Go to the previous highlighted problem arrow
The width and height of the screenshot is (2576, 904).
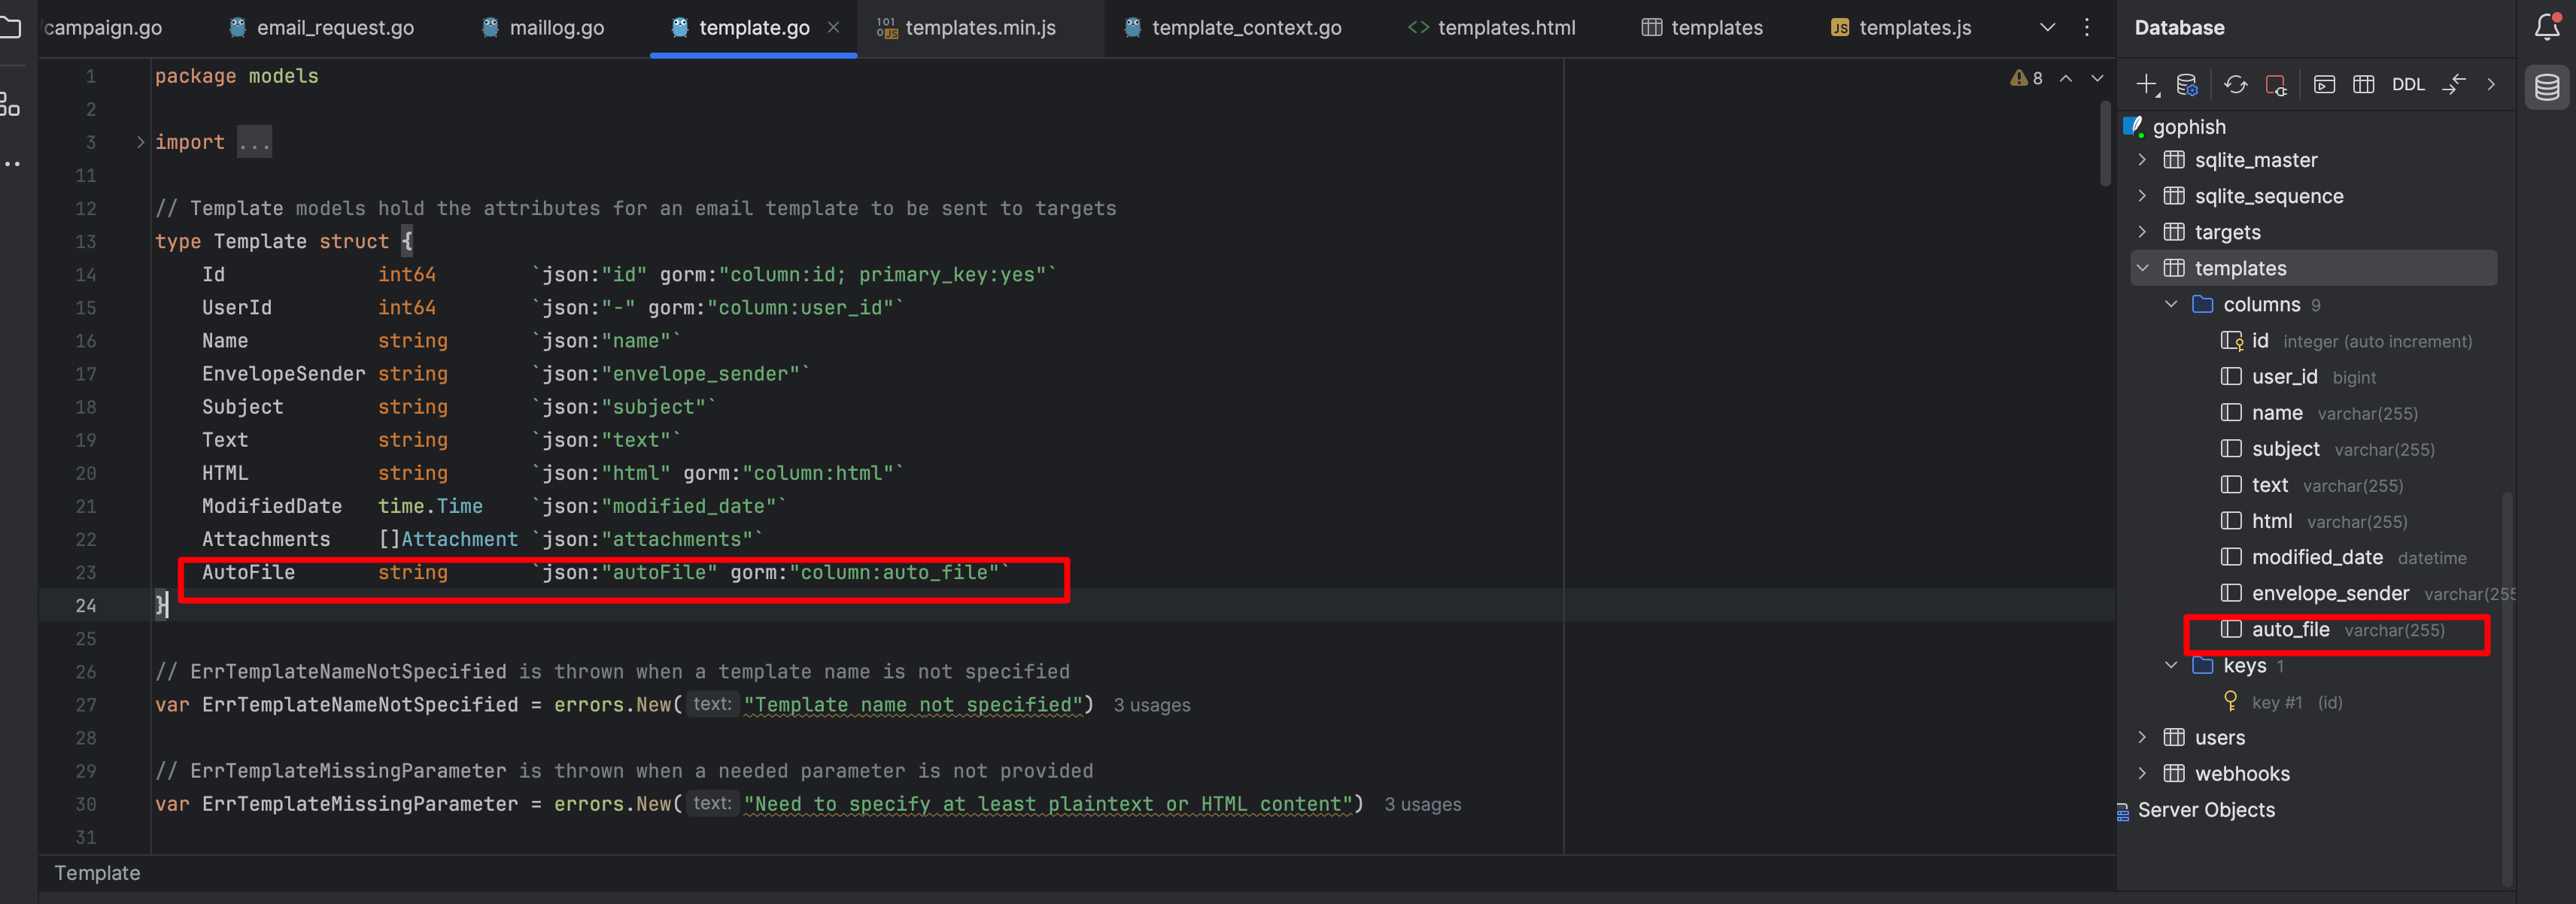[x=2065, y=78]
